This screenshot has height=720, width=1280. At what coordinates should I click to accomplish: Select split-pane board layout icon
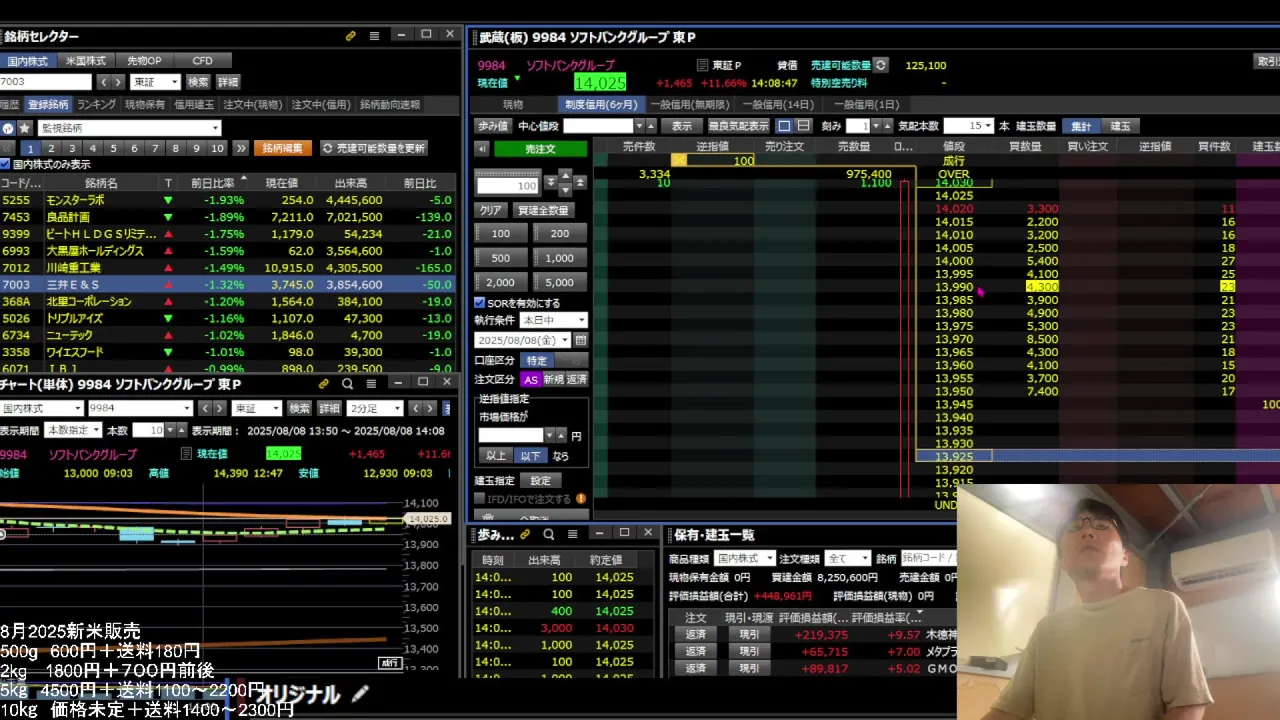pyautogui.click(x=803, y=126)
